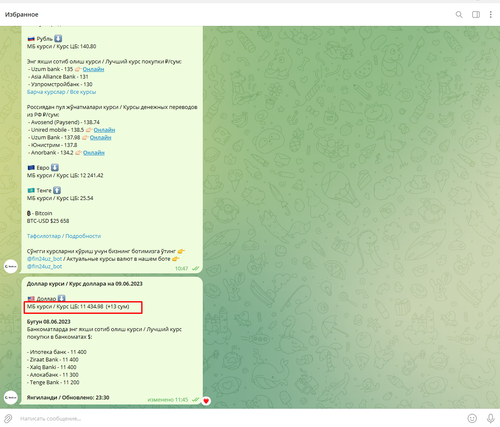The width and height of the screenshot is (500, 427).
Task: Open 'Онлайн' link next to Anorbank 134.2
Action: [x=94, y=153]
